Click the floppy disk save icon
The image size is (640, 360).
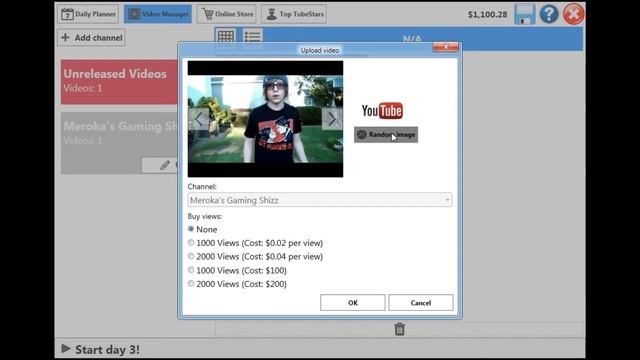524,14
